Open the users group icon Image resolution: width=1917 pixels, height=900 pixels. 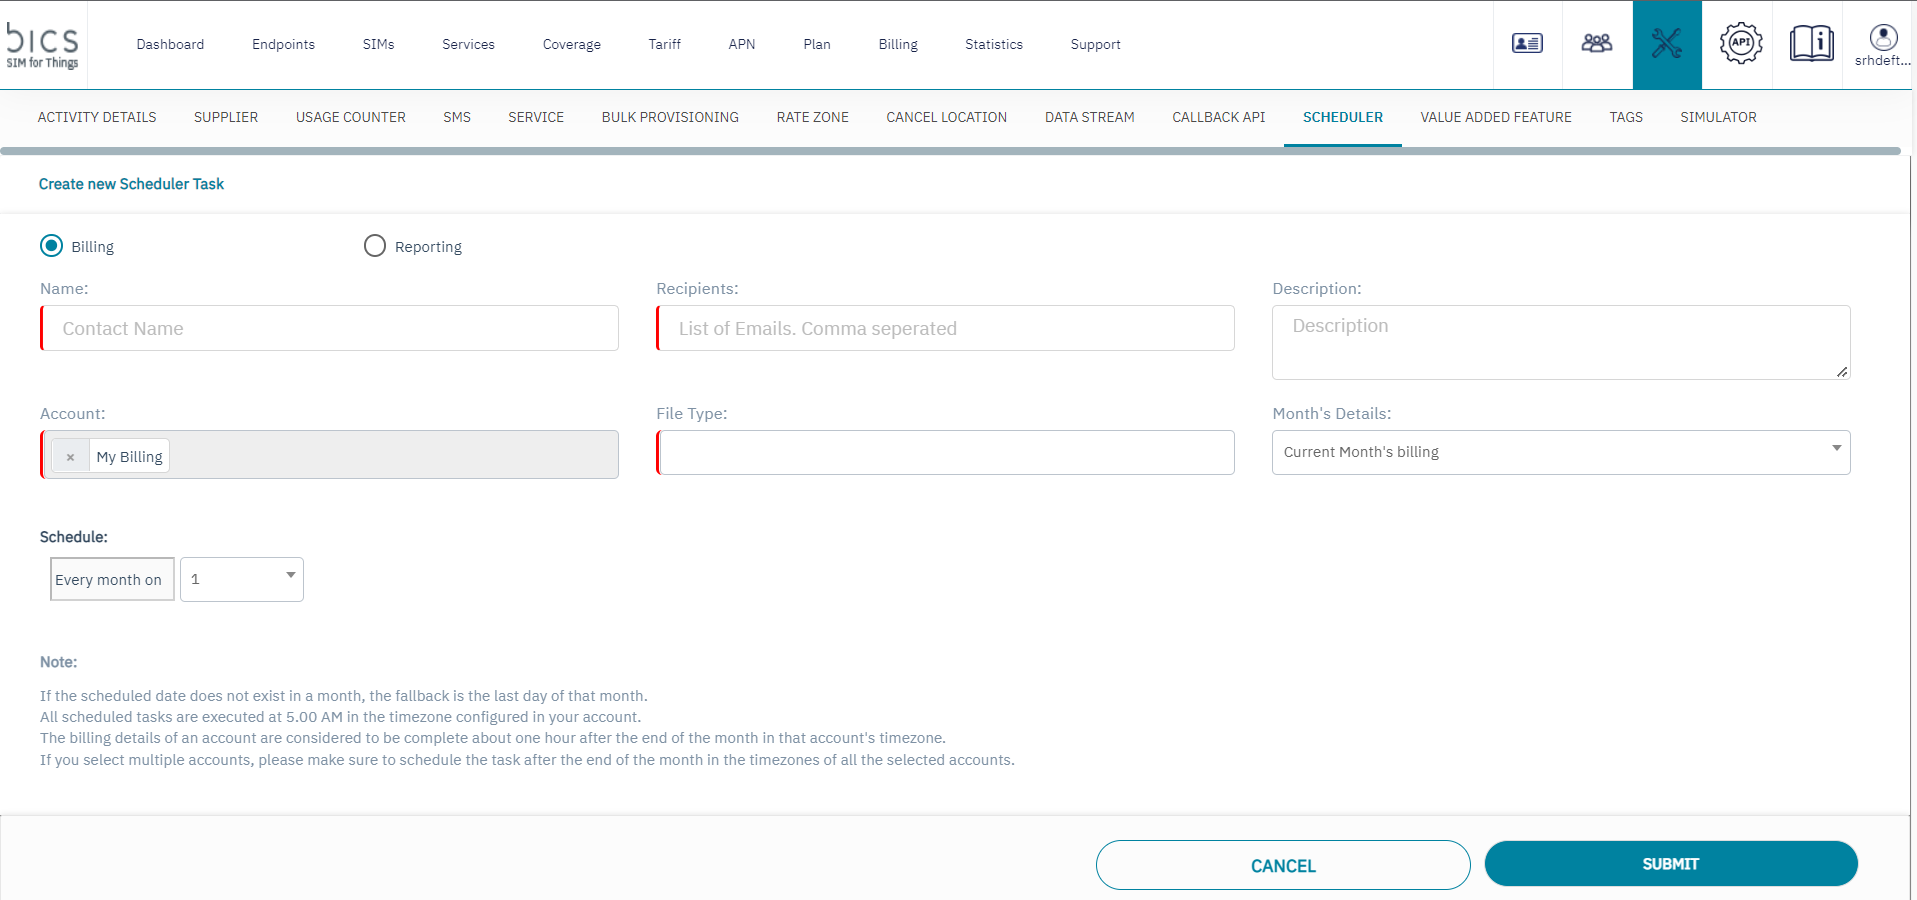tap(1597, 44)
